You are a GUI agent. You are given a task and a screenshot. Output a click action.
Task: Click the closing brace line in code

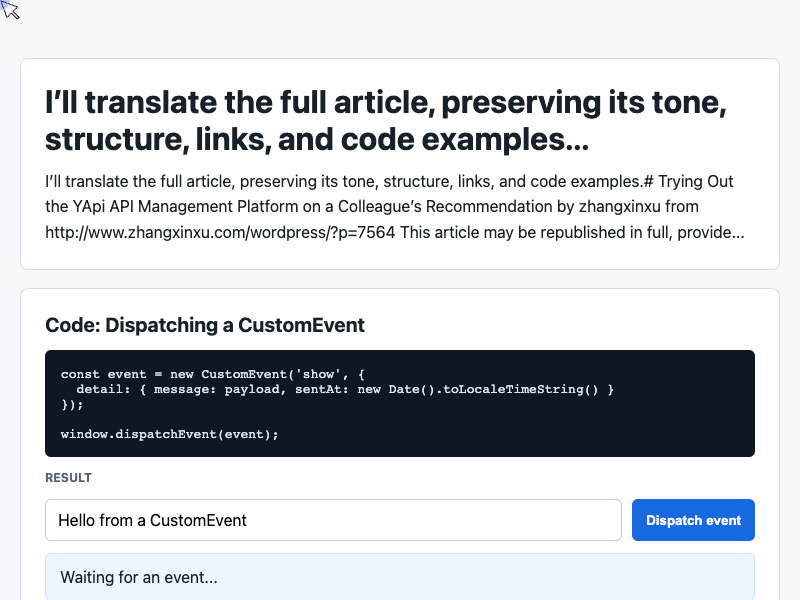click(72, 405)
